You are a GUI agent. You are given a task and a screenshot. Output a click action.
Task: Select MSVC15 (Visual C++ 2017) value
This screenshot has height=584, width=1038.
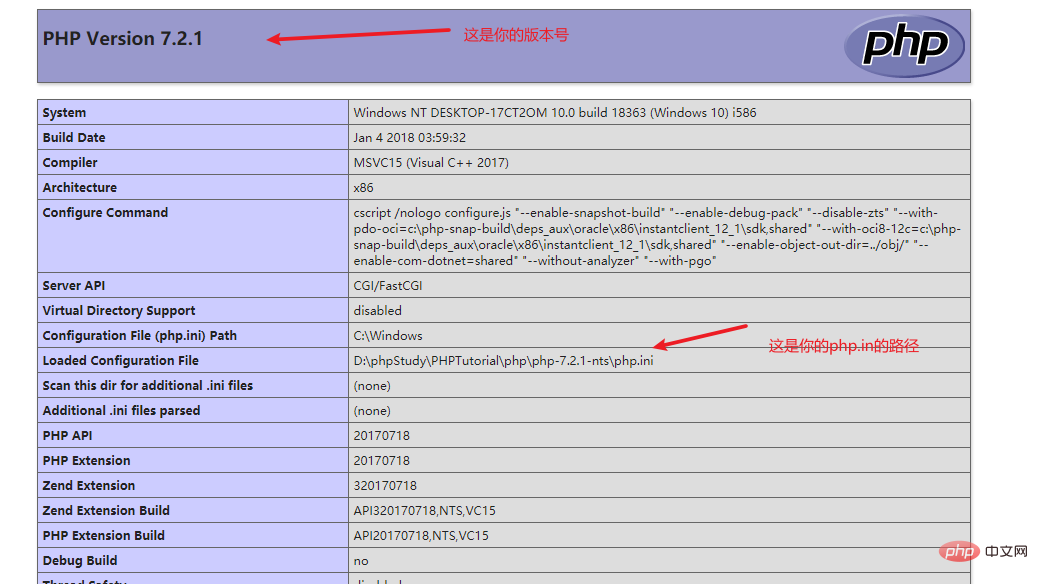click(431, 163)
